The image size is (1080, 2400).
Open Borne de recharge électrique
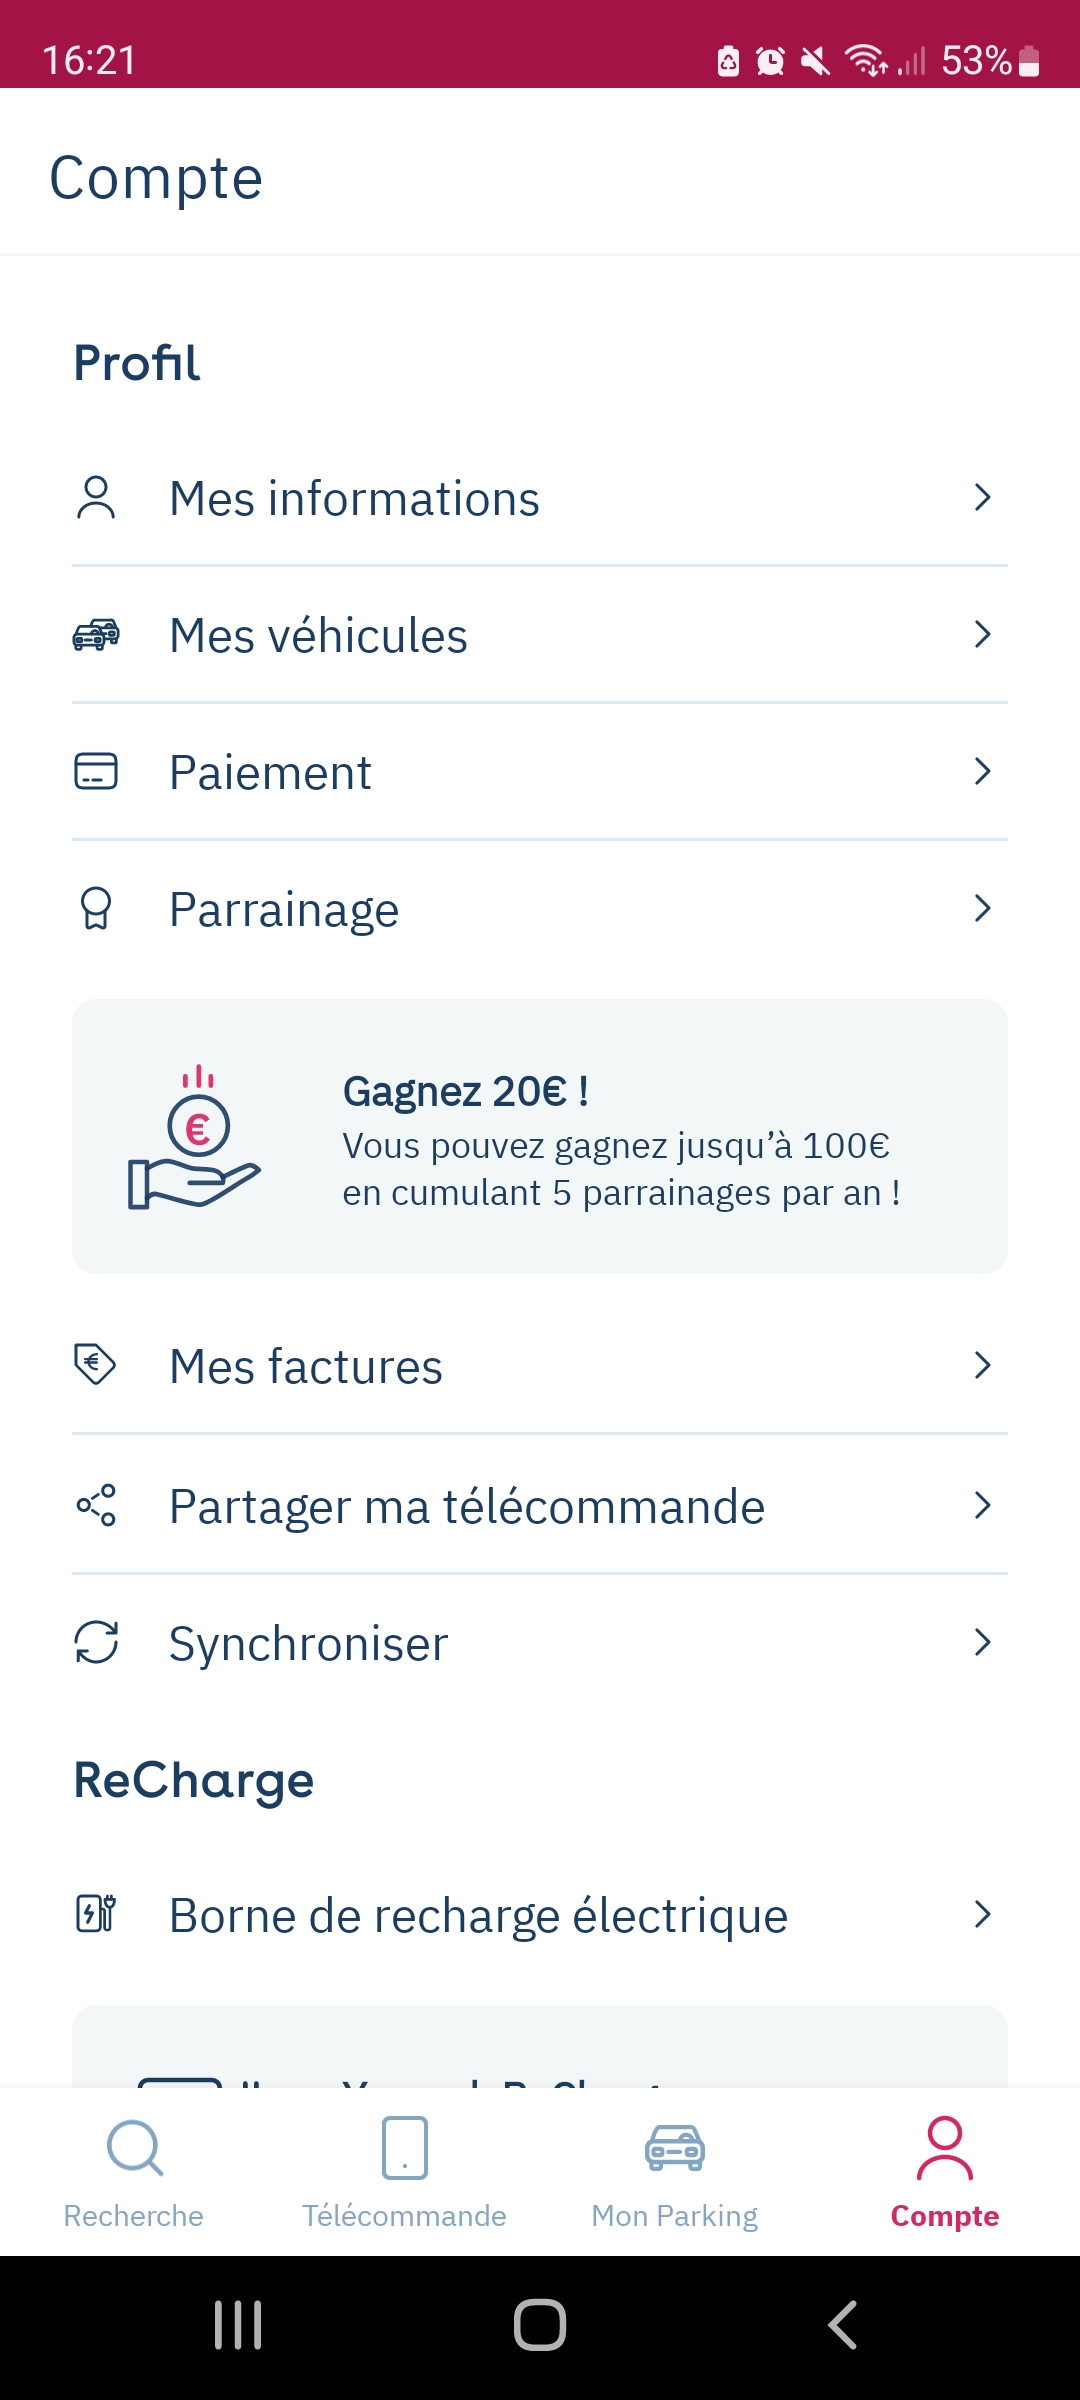478,1915
